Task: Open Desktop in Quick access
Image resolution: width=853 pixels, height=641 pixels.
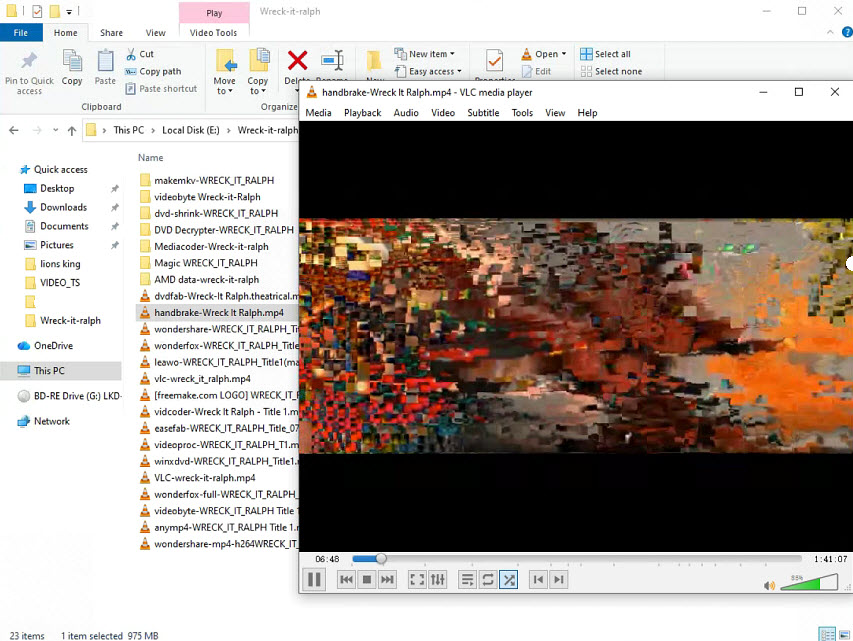Action: point(57,188)
